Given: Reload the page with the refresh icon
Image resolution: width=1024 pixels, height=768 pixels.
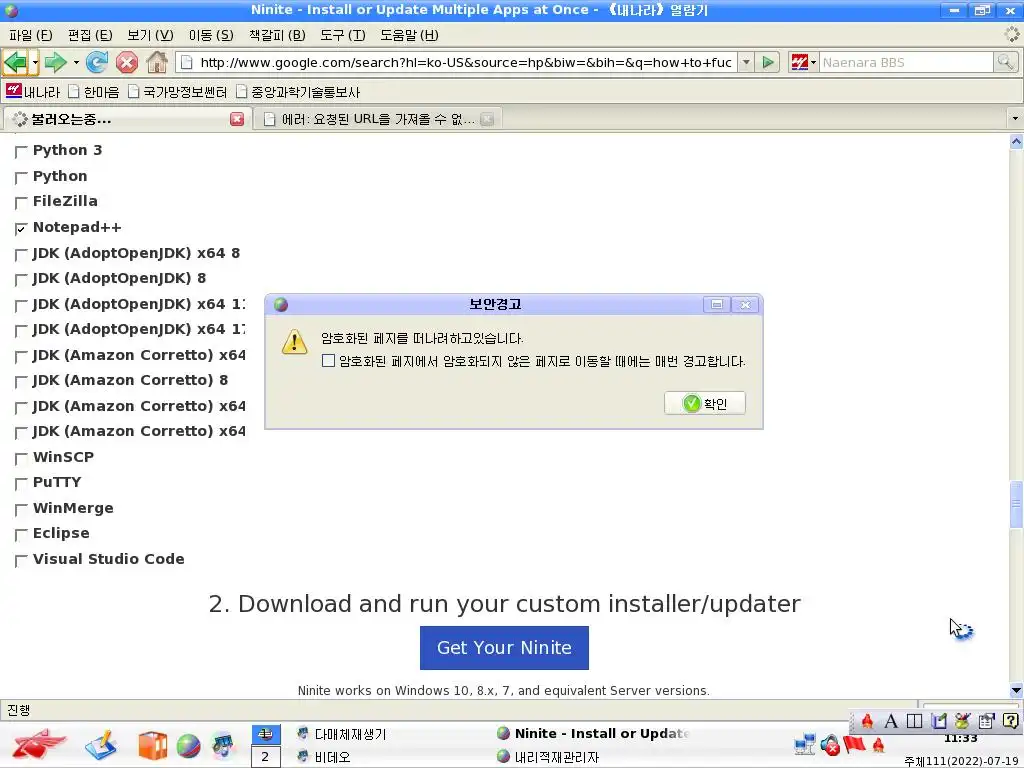Looking at the screenshot, I should (x=97, y=63).
